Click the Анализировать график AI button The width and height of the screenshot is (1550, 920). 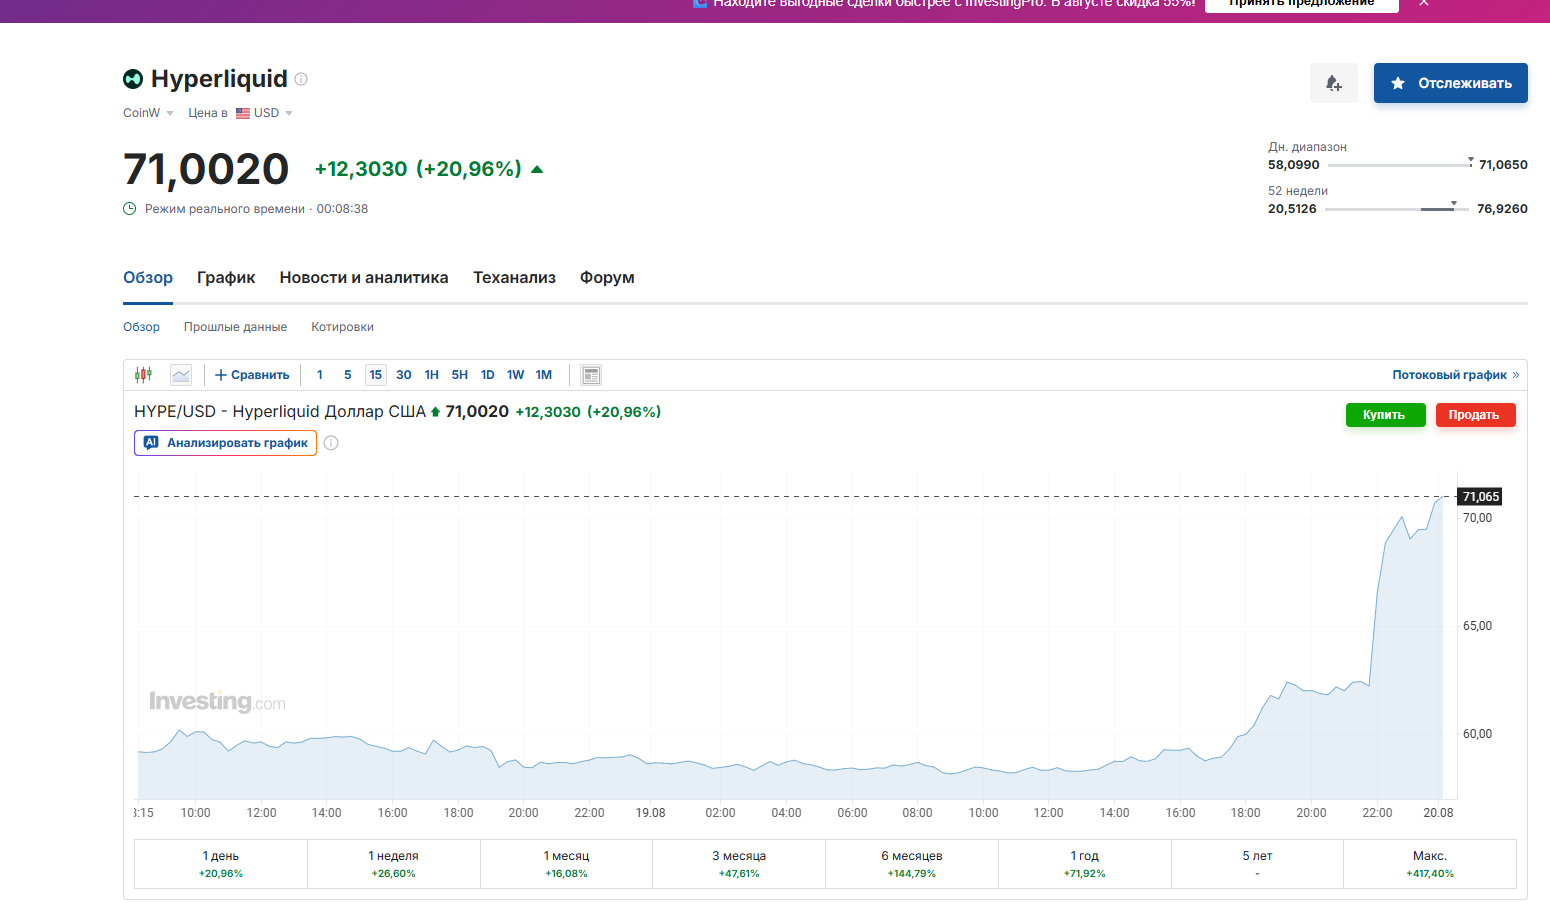[x=225, y=443]
